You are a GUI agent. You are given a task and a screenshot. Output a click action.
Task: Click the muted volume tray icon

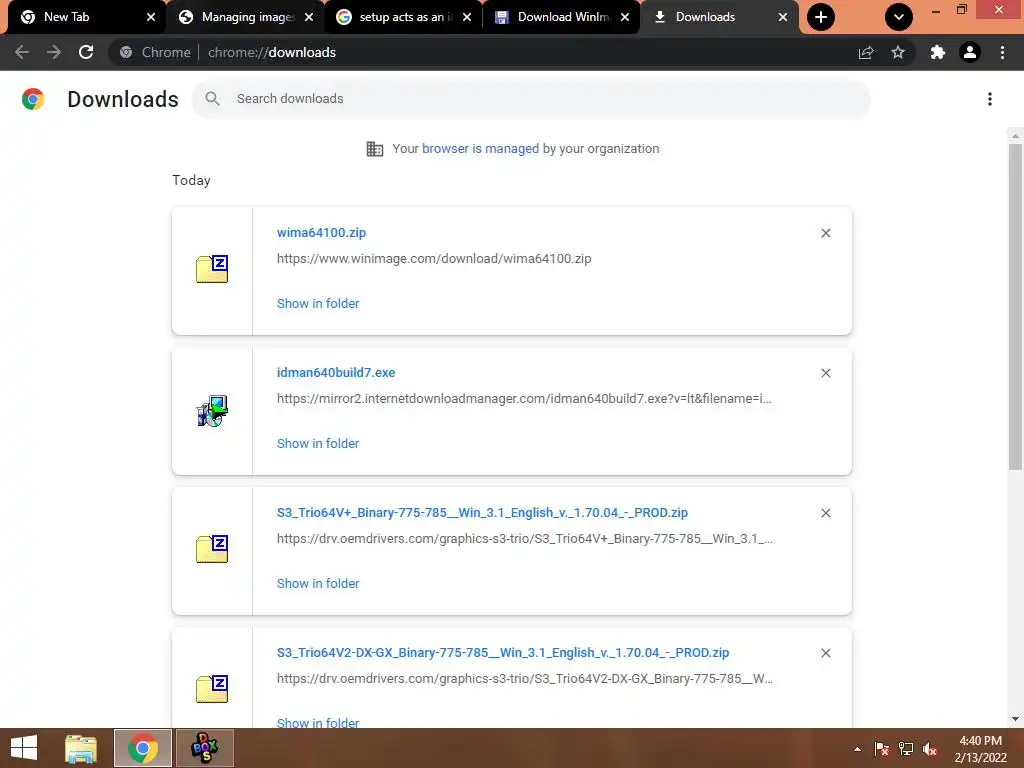[930, 749]
